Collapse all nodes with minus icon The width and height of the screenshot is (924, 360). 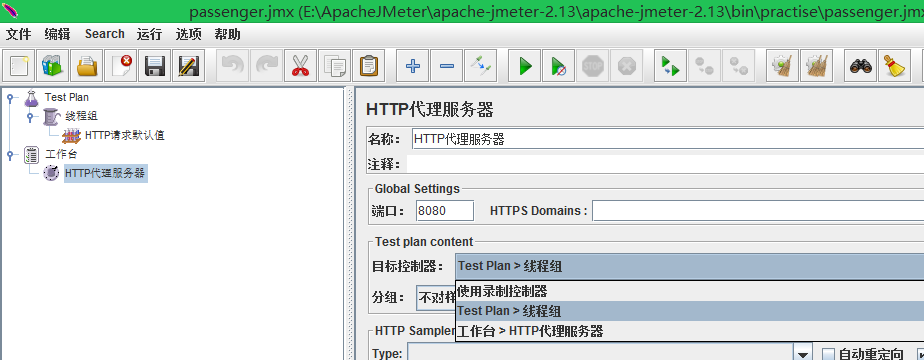(447, 65)
